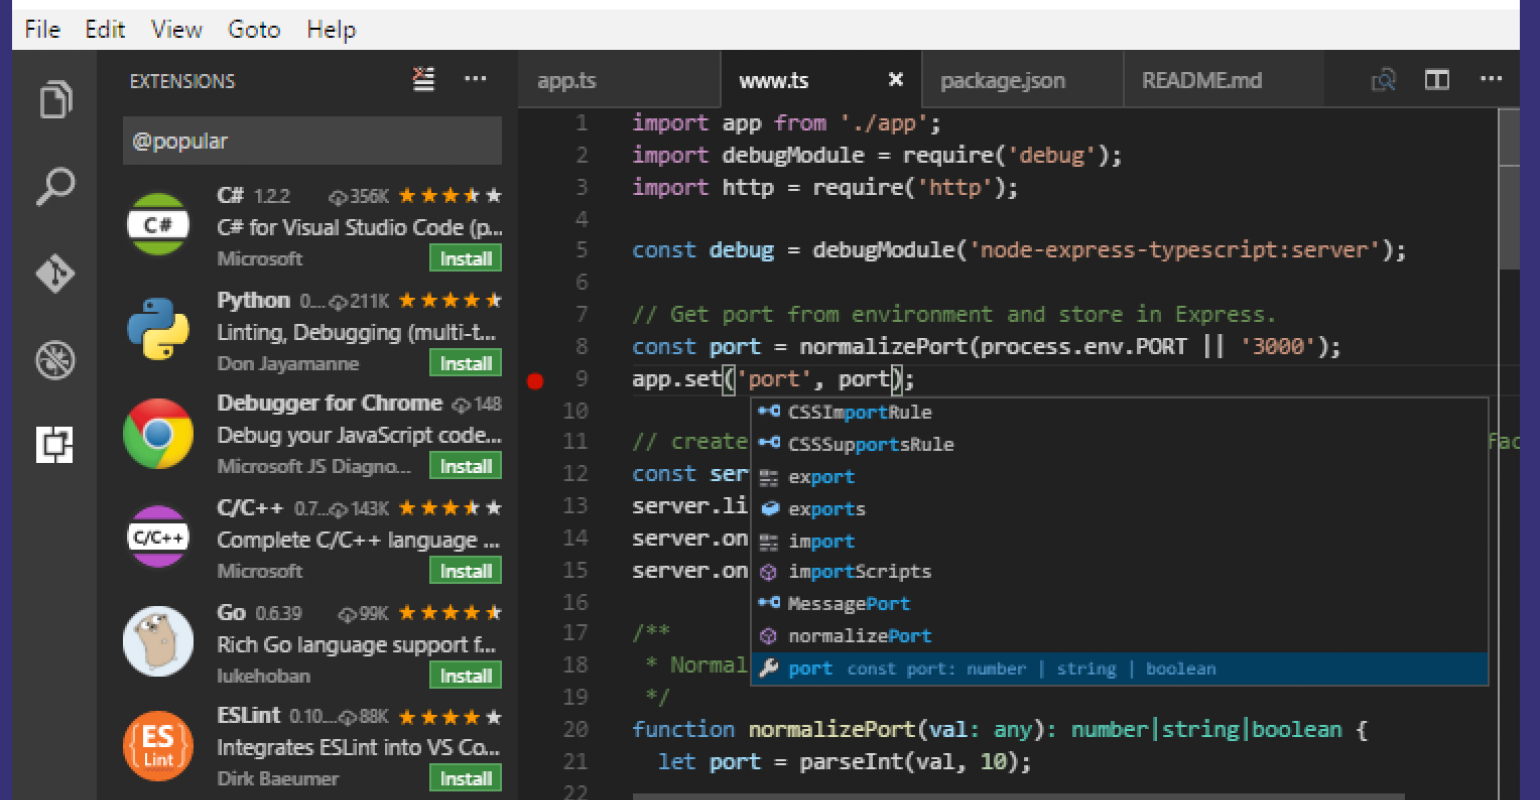Viewport: 1540px width, 800px height.
Task: Click the ESLint 88K download count
Action: tap(364, 717)
